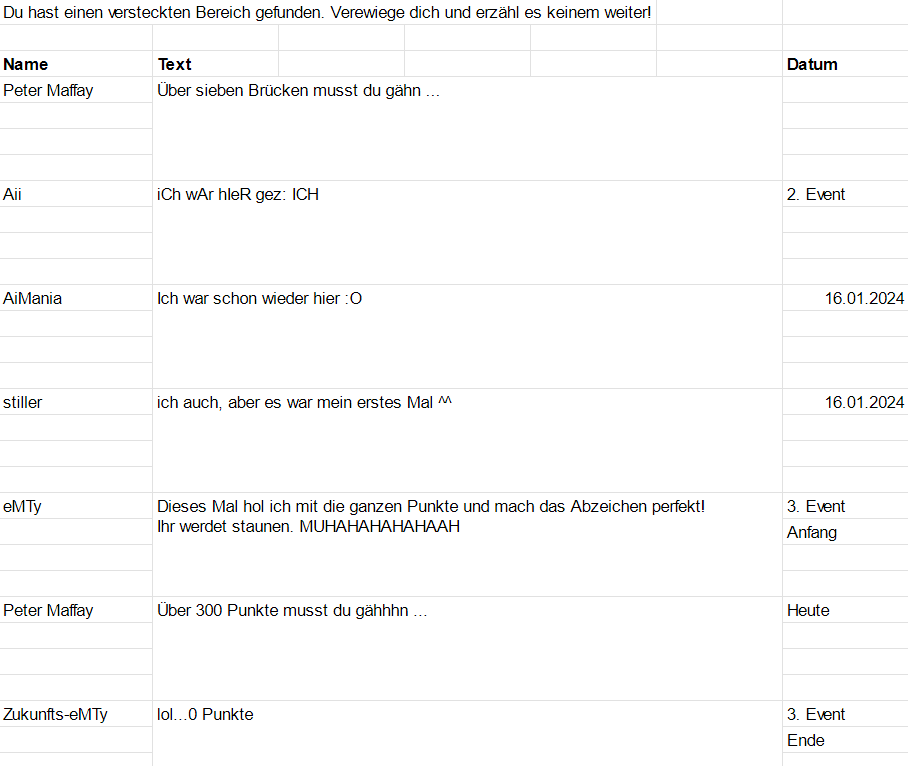Select the 'Datum' header cell
Viewport: 908px width, 766px height.
tap(845, 64)
